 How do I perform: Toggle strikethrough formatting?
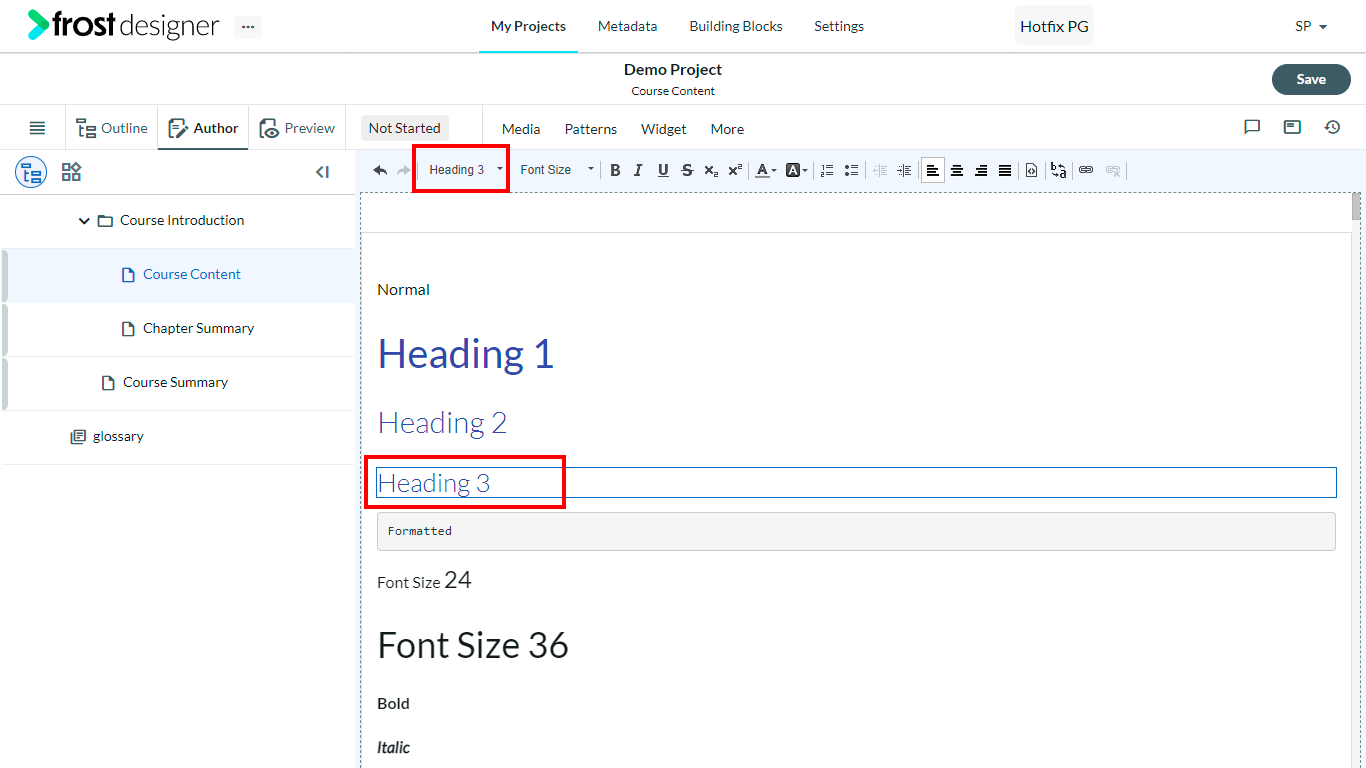click(x=687, y=170)
